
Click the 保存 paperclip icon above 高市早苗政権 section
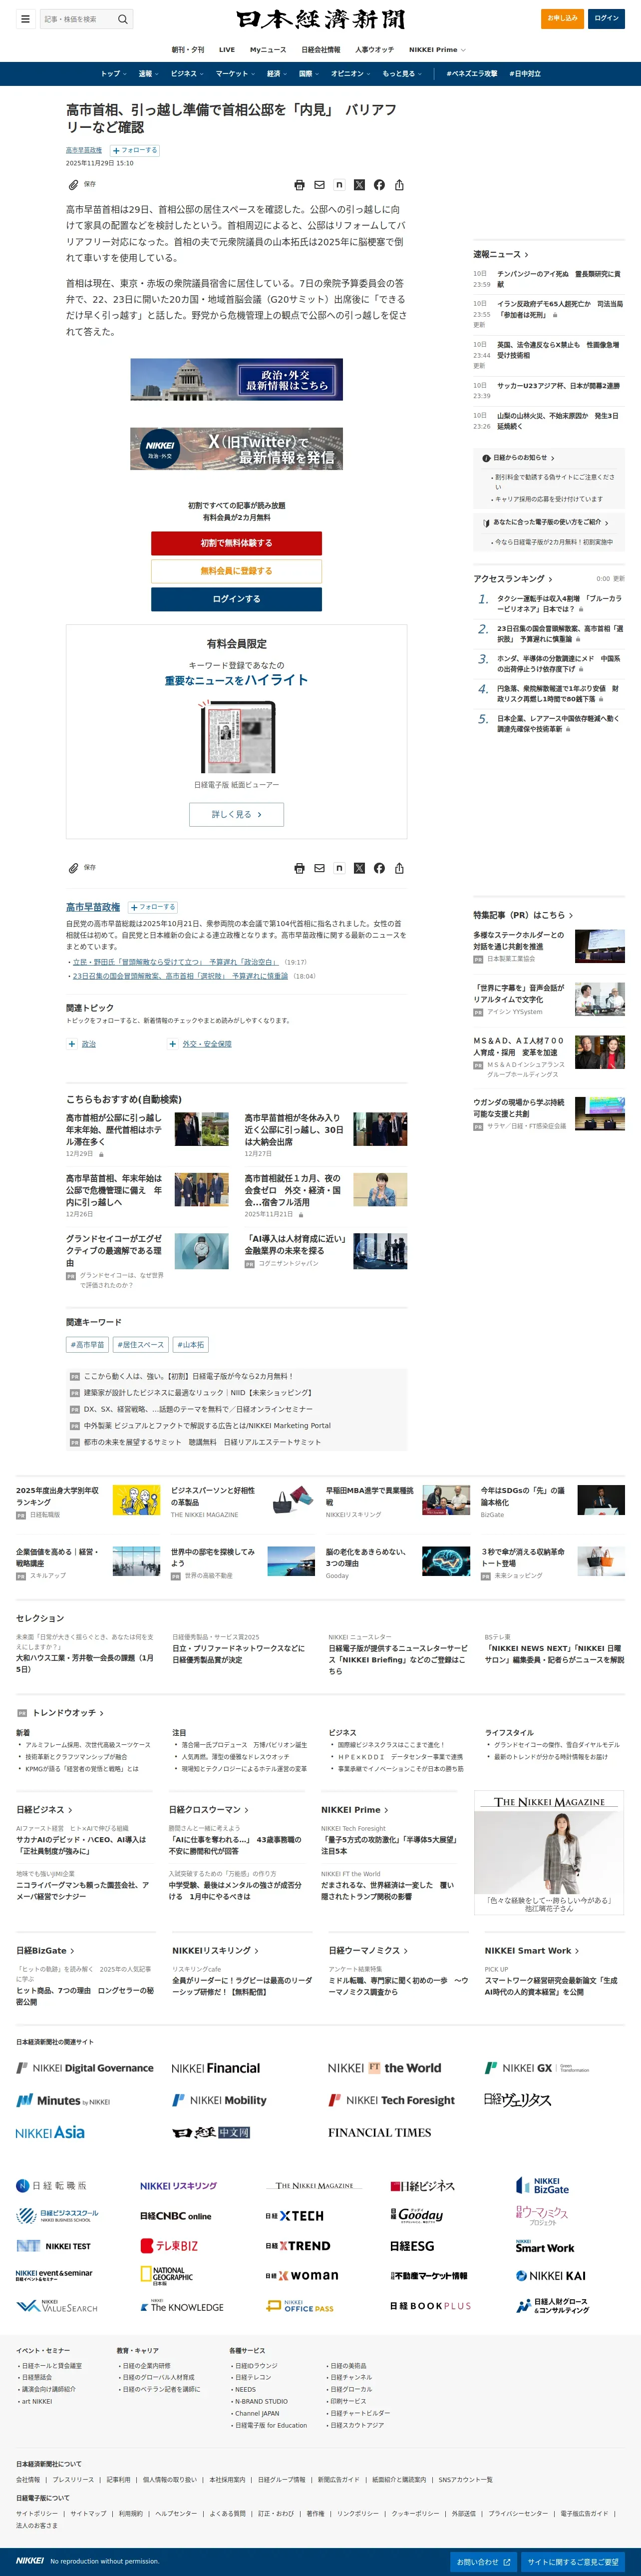[82, 868]
